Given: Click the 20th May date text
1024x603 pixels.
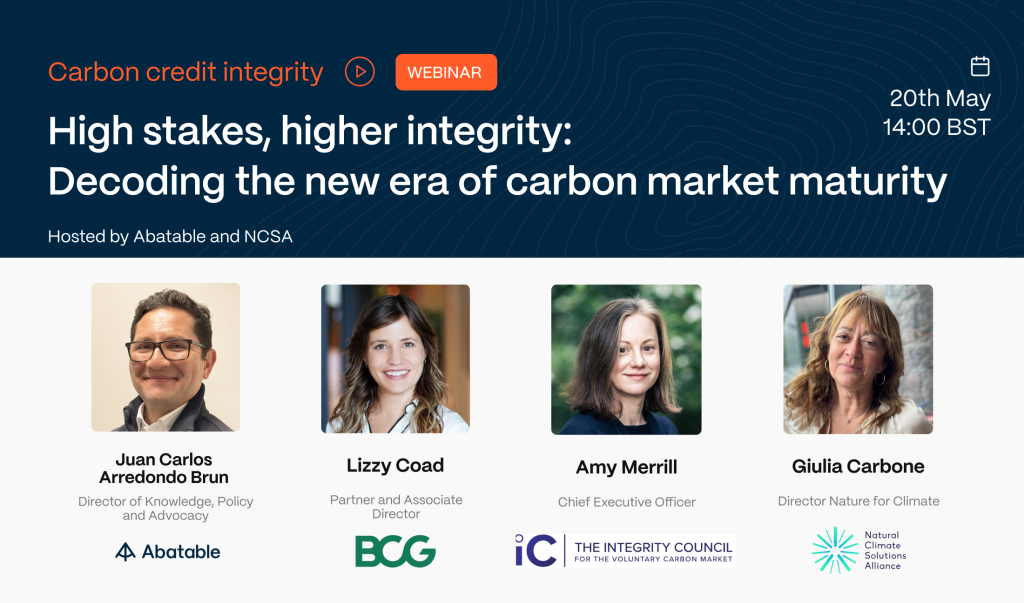Looking at the screenshot, I should (940, 99).
